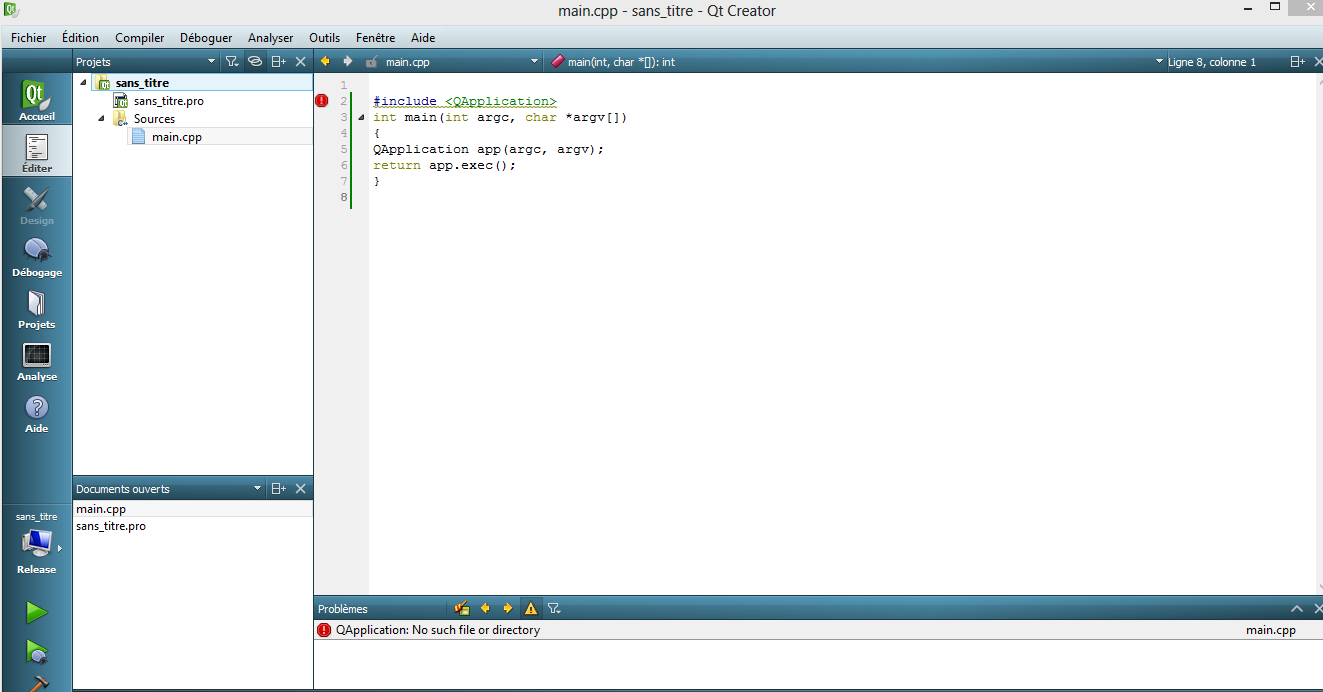Run the project with green arrow

point(36,611)
